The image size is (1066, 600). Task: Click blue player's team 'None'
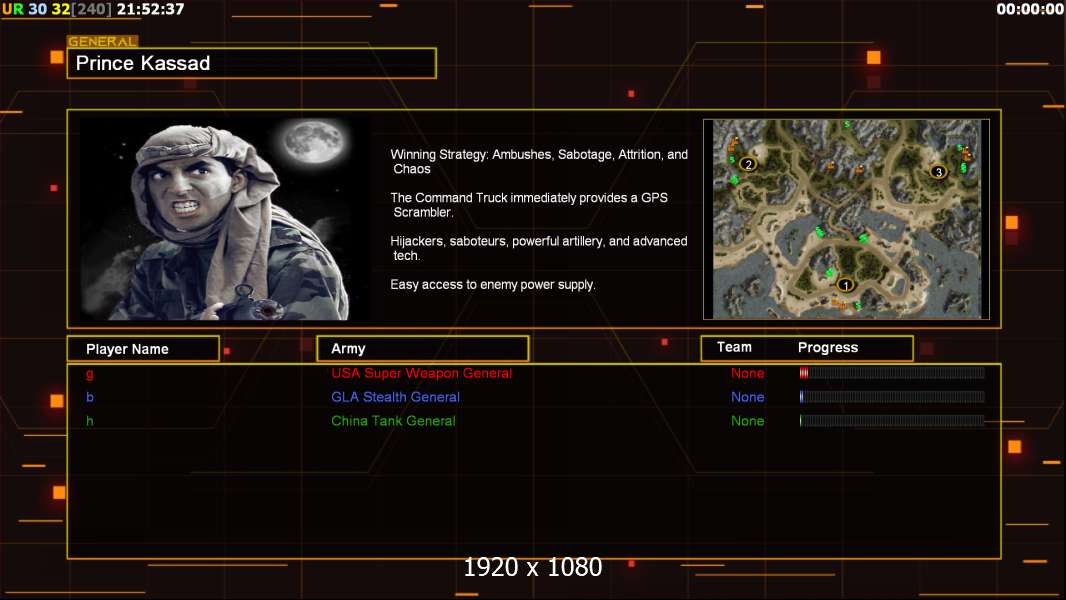pos(747,397)
